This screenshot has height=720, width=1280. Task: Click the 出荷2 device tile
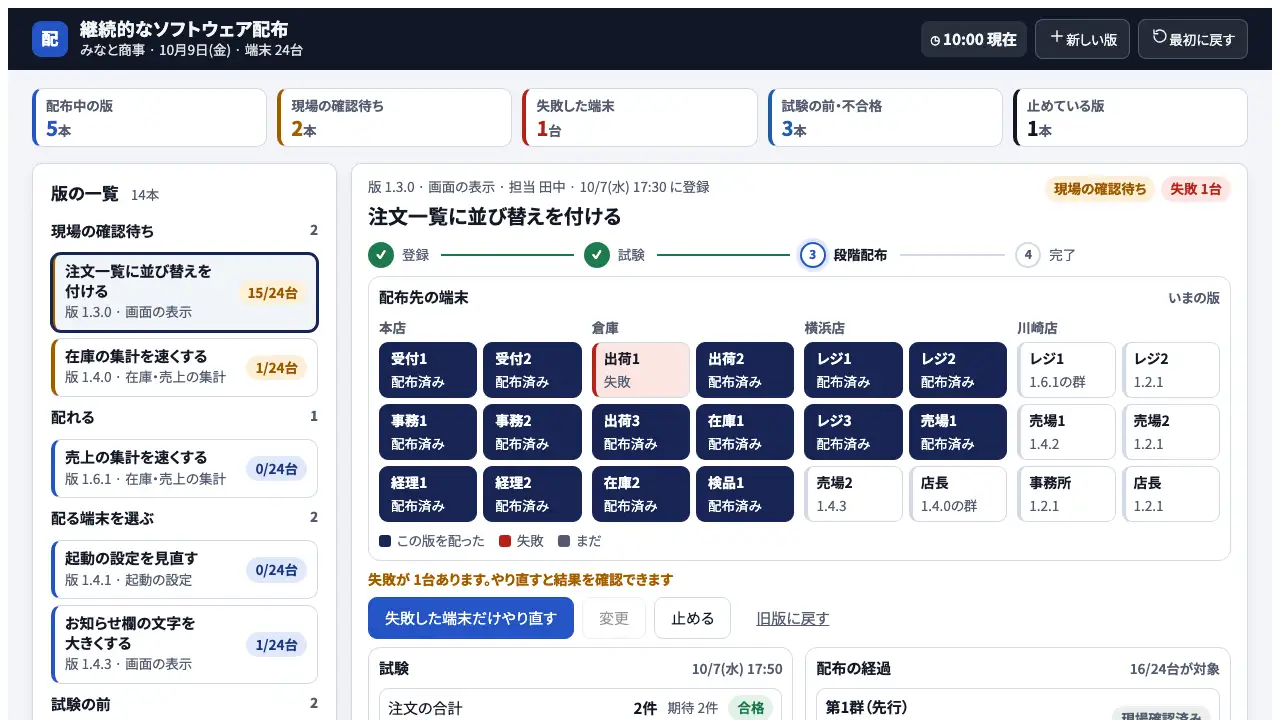click(745, 370)
